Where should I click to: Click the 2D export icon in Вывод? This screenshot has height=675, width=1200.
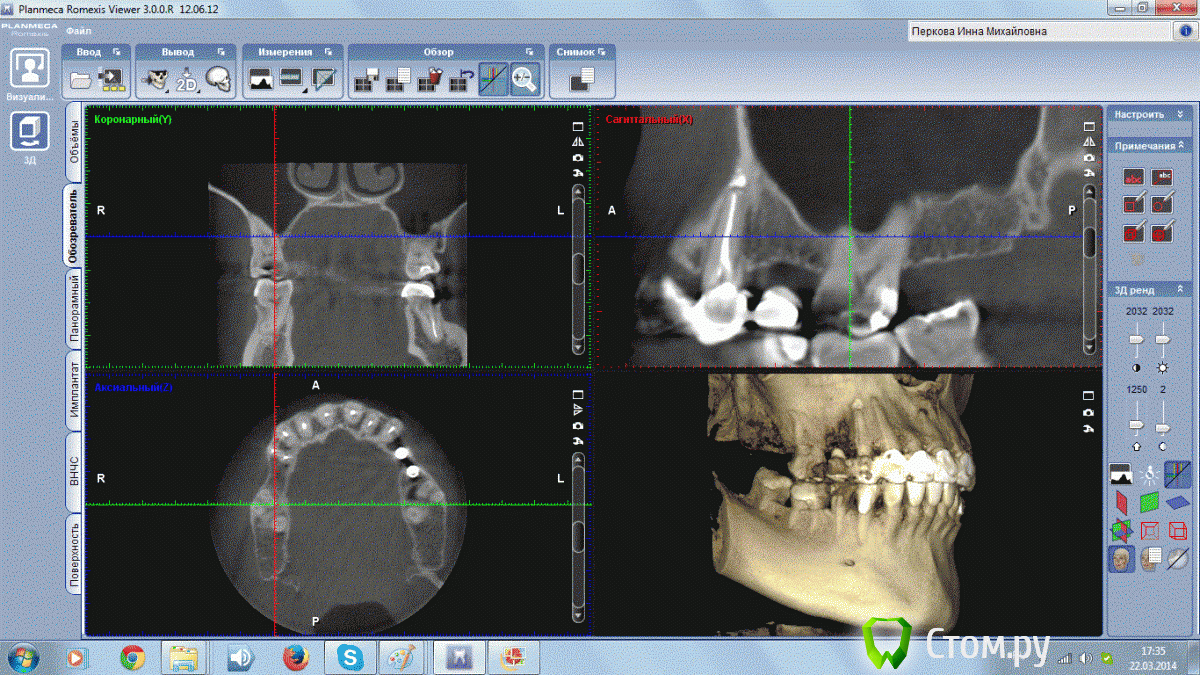coord(186,80)
